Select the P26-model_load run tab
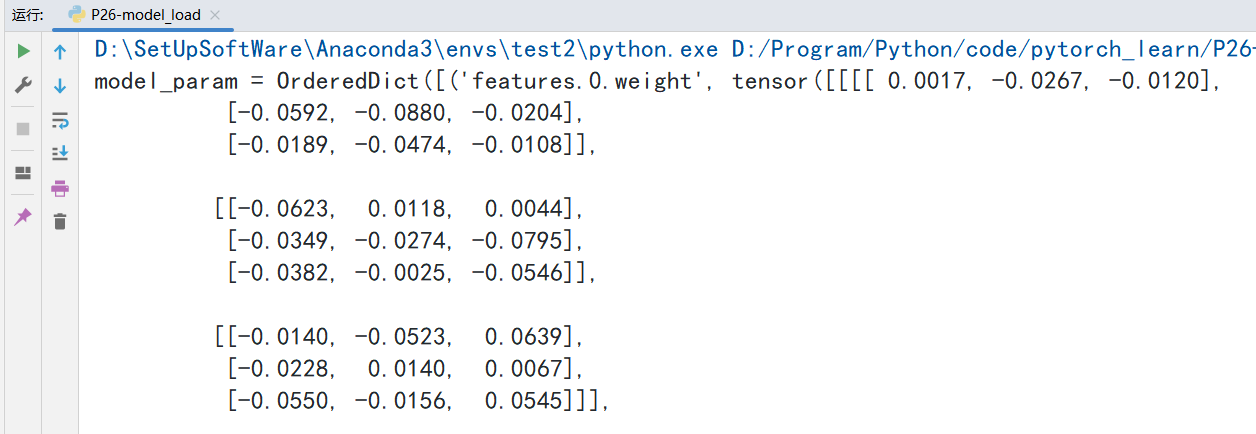The image size is (1256, 434). (145, 15)
